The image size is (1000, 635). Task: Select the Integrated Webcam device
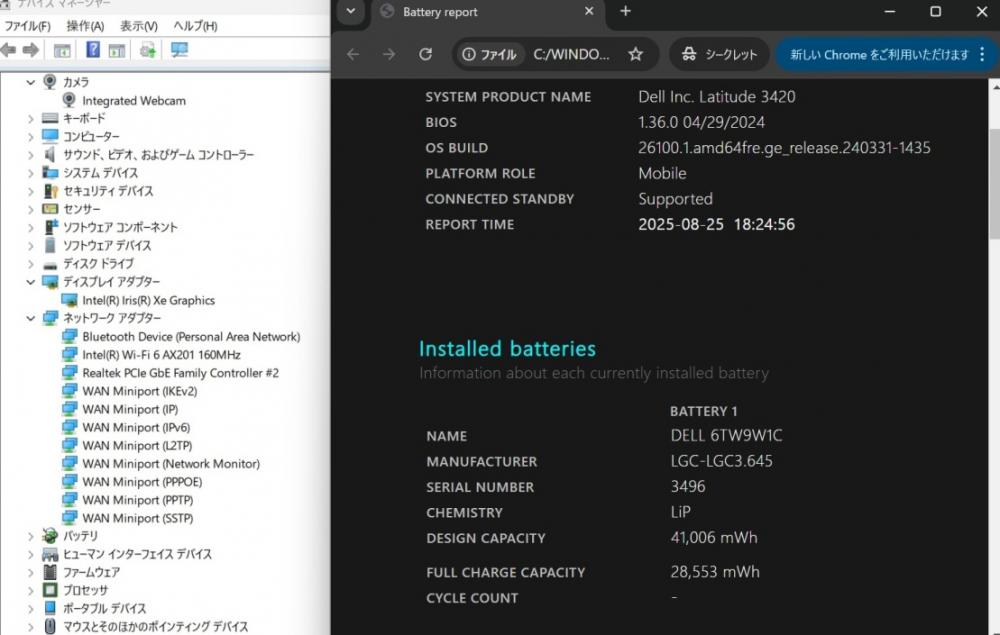click(134, 101)
